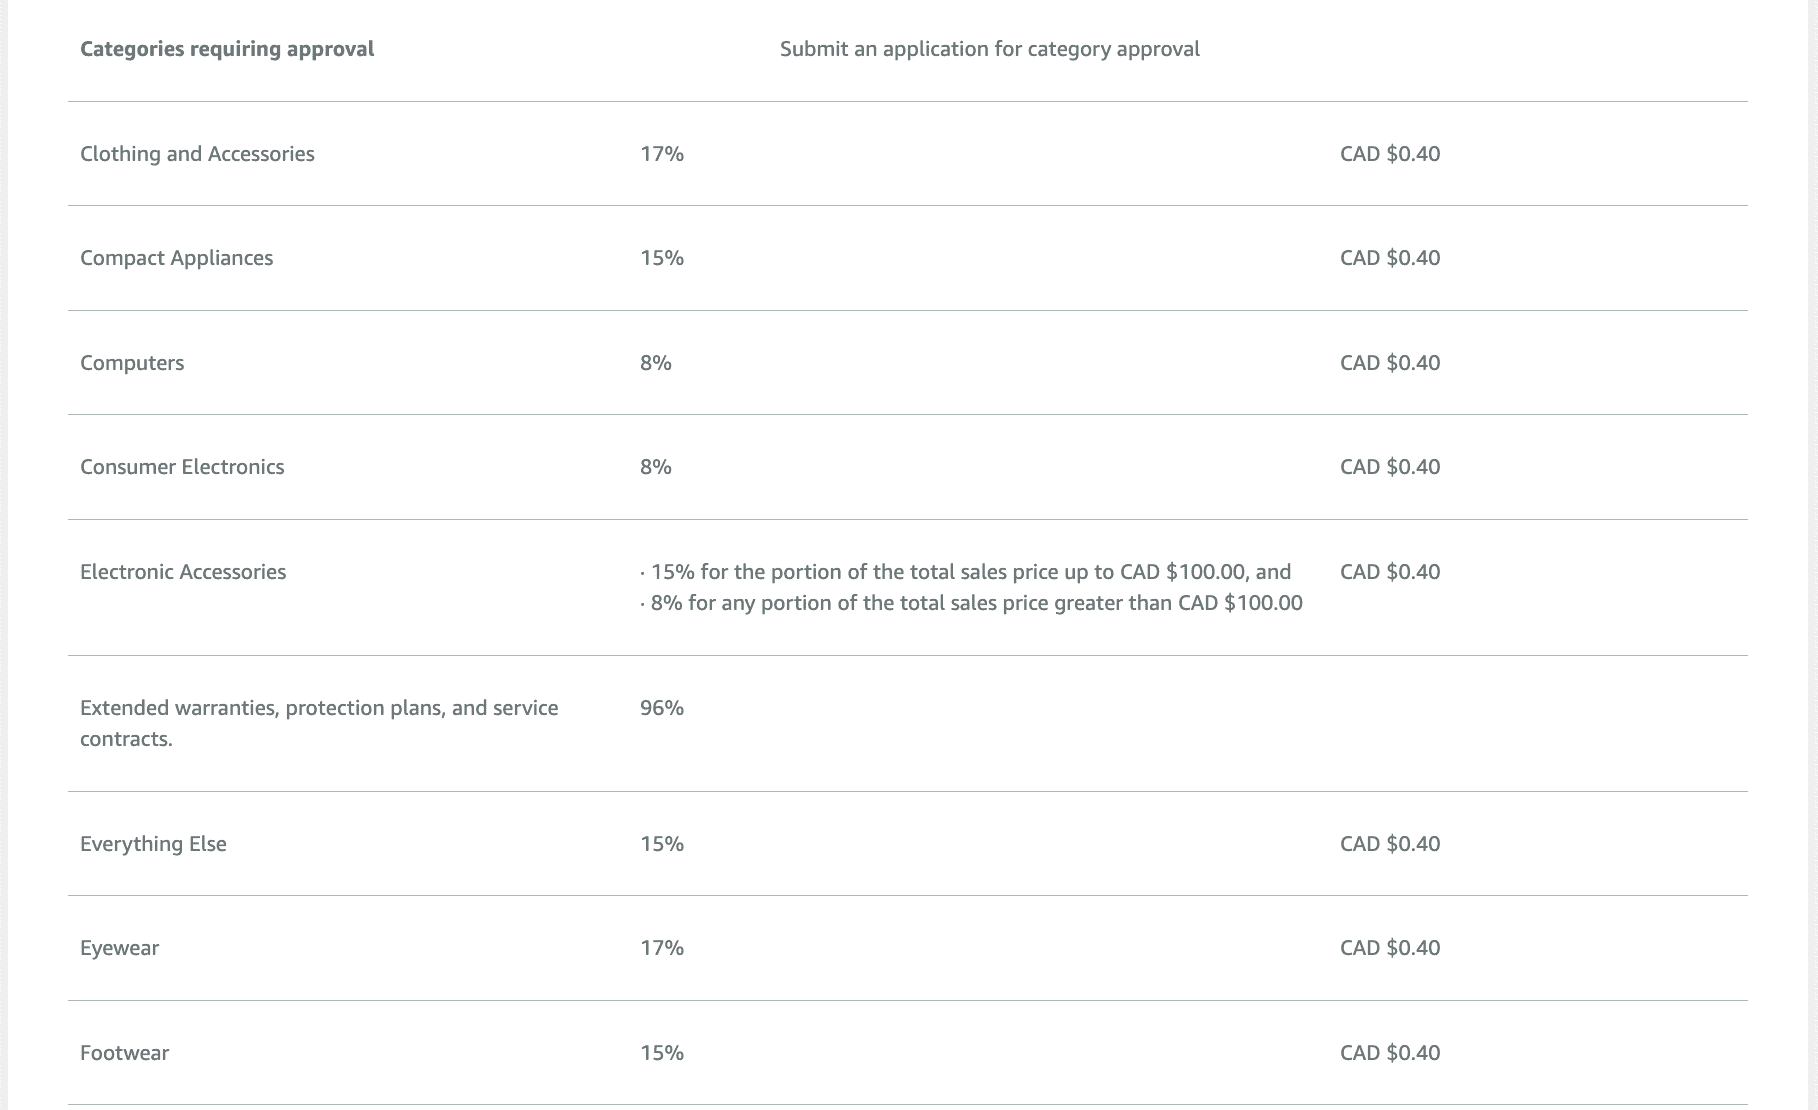Click the 15% fee for Everything Else
This screenshot has height=1110, width=1818.
click(662, 844)
